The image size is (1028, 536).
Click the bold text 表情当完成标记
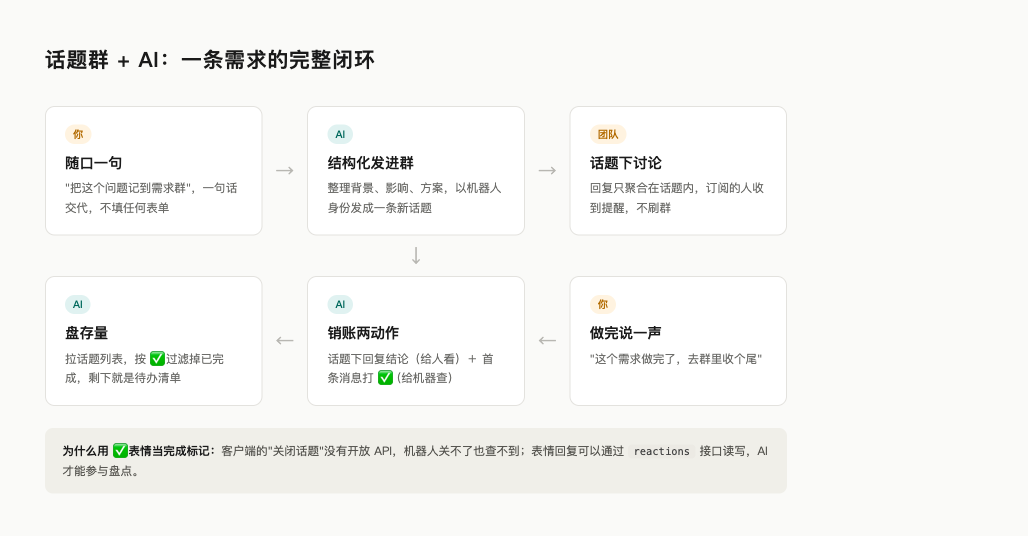click(169, 451)
